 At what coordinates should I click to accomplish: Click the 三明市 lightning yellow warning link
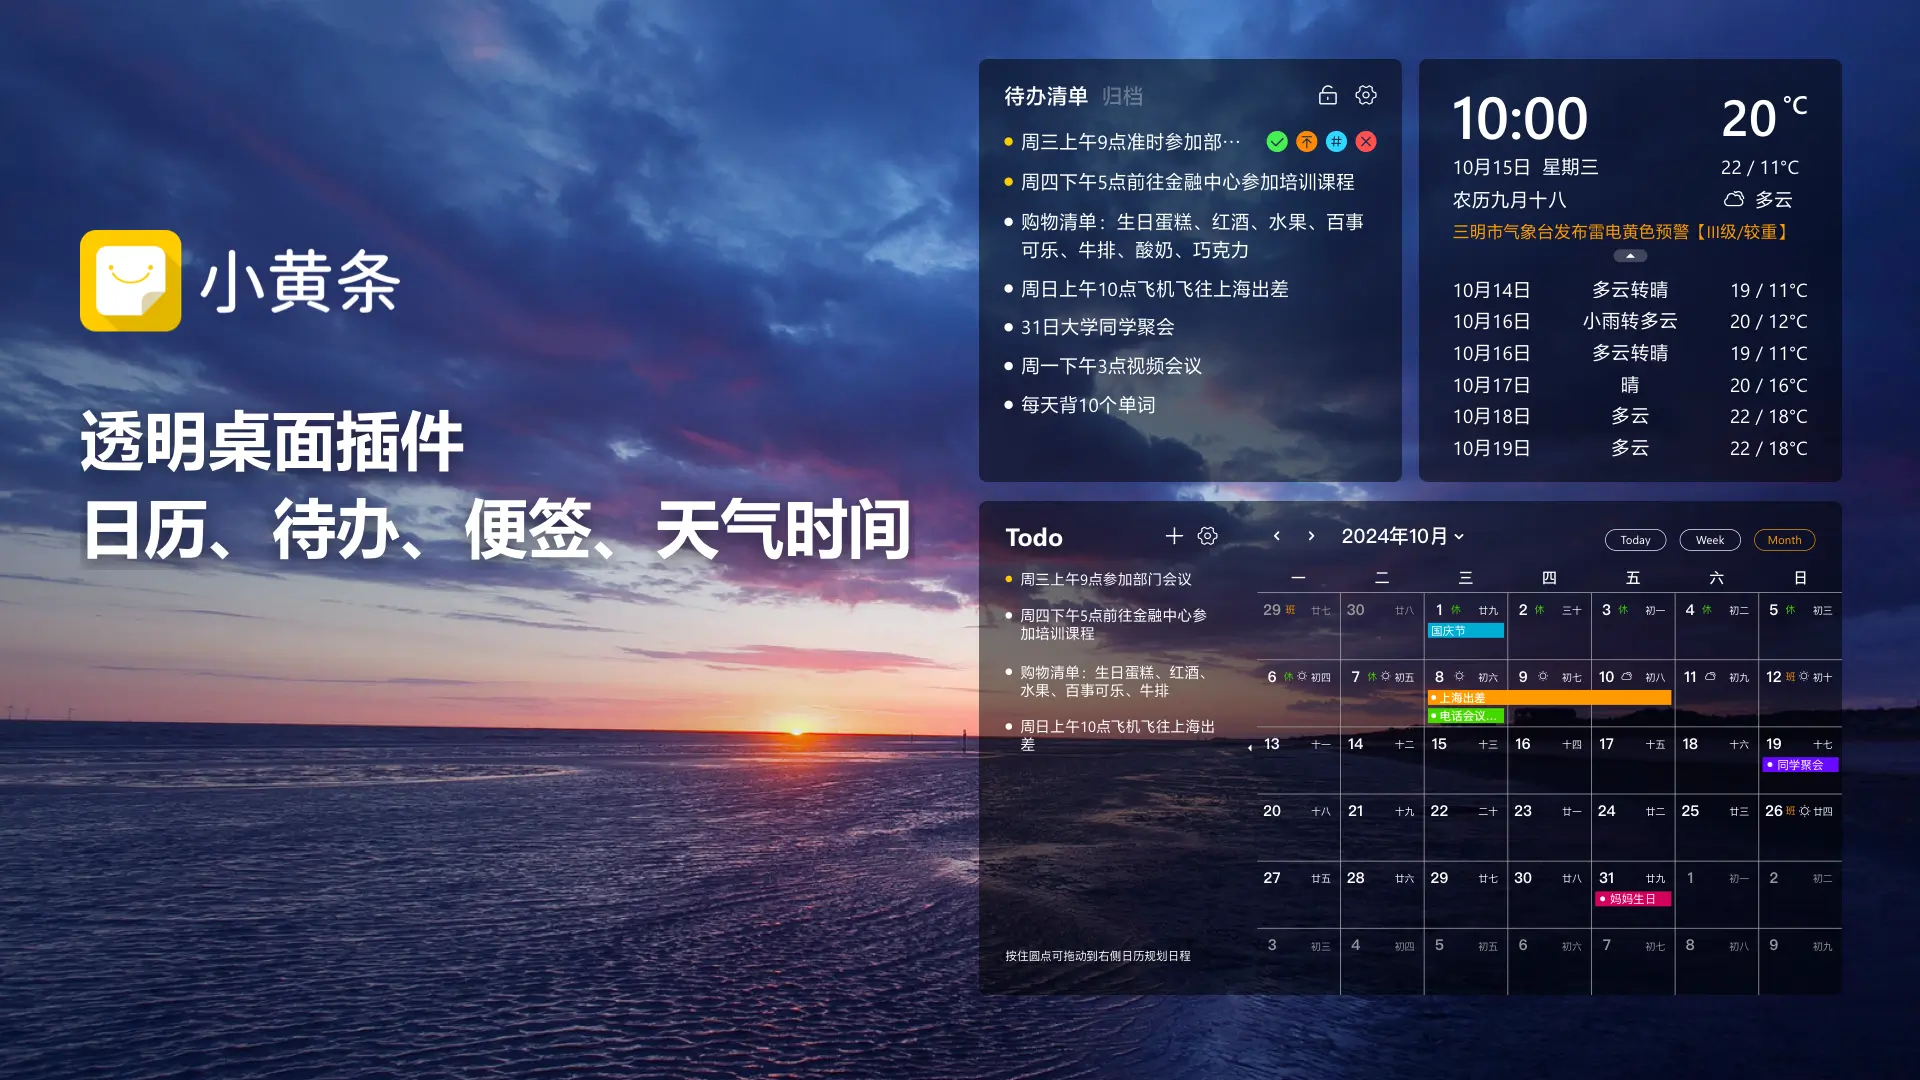[1620, 232]
